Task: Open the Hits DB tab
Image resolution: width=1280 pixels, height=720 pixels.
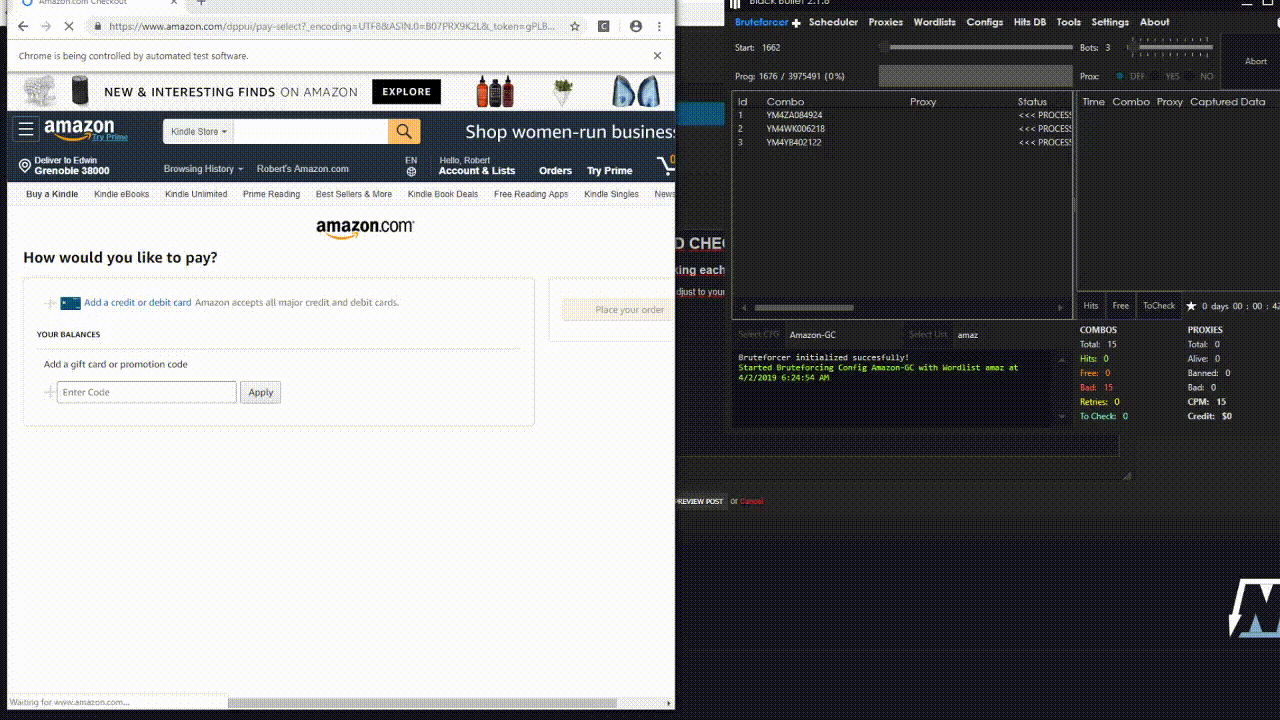Action: click(1029, 22)
